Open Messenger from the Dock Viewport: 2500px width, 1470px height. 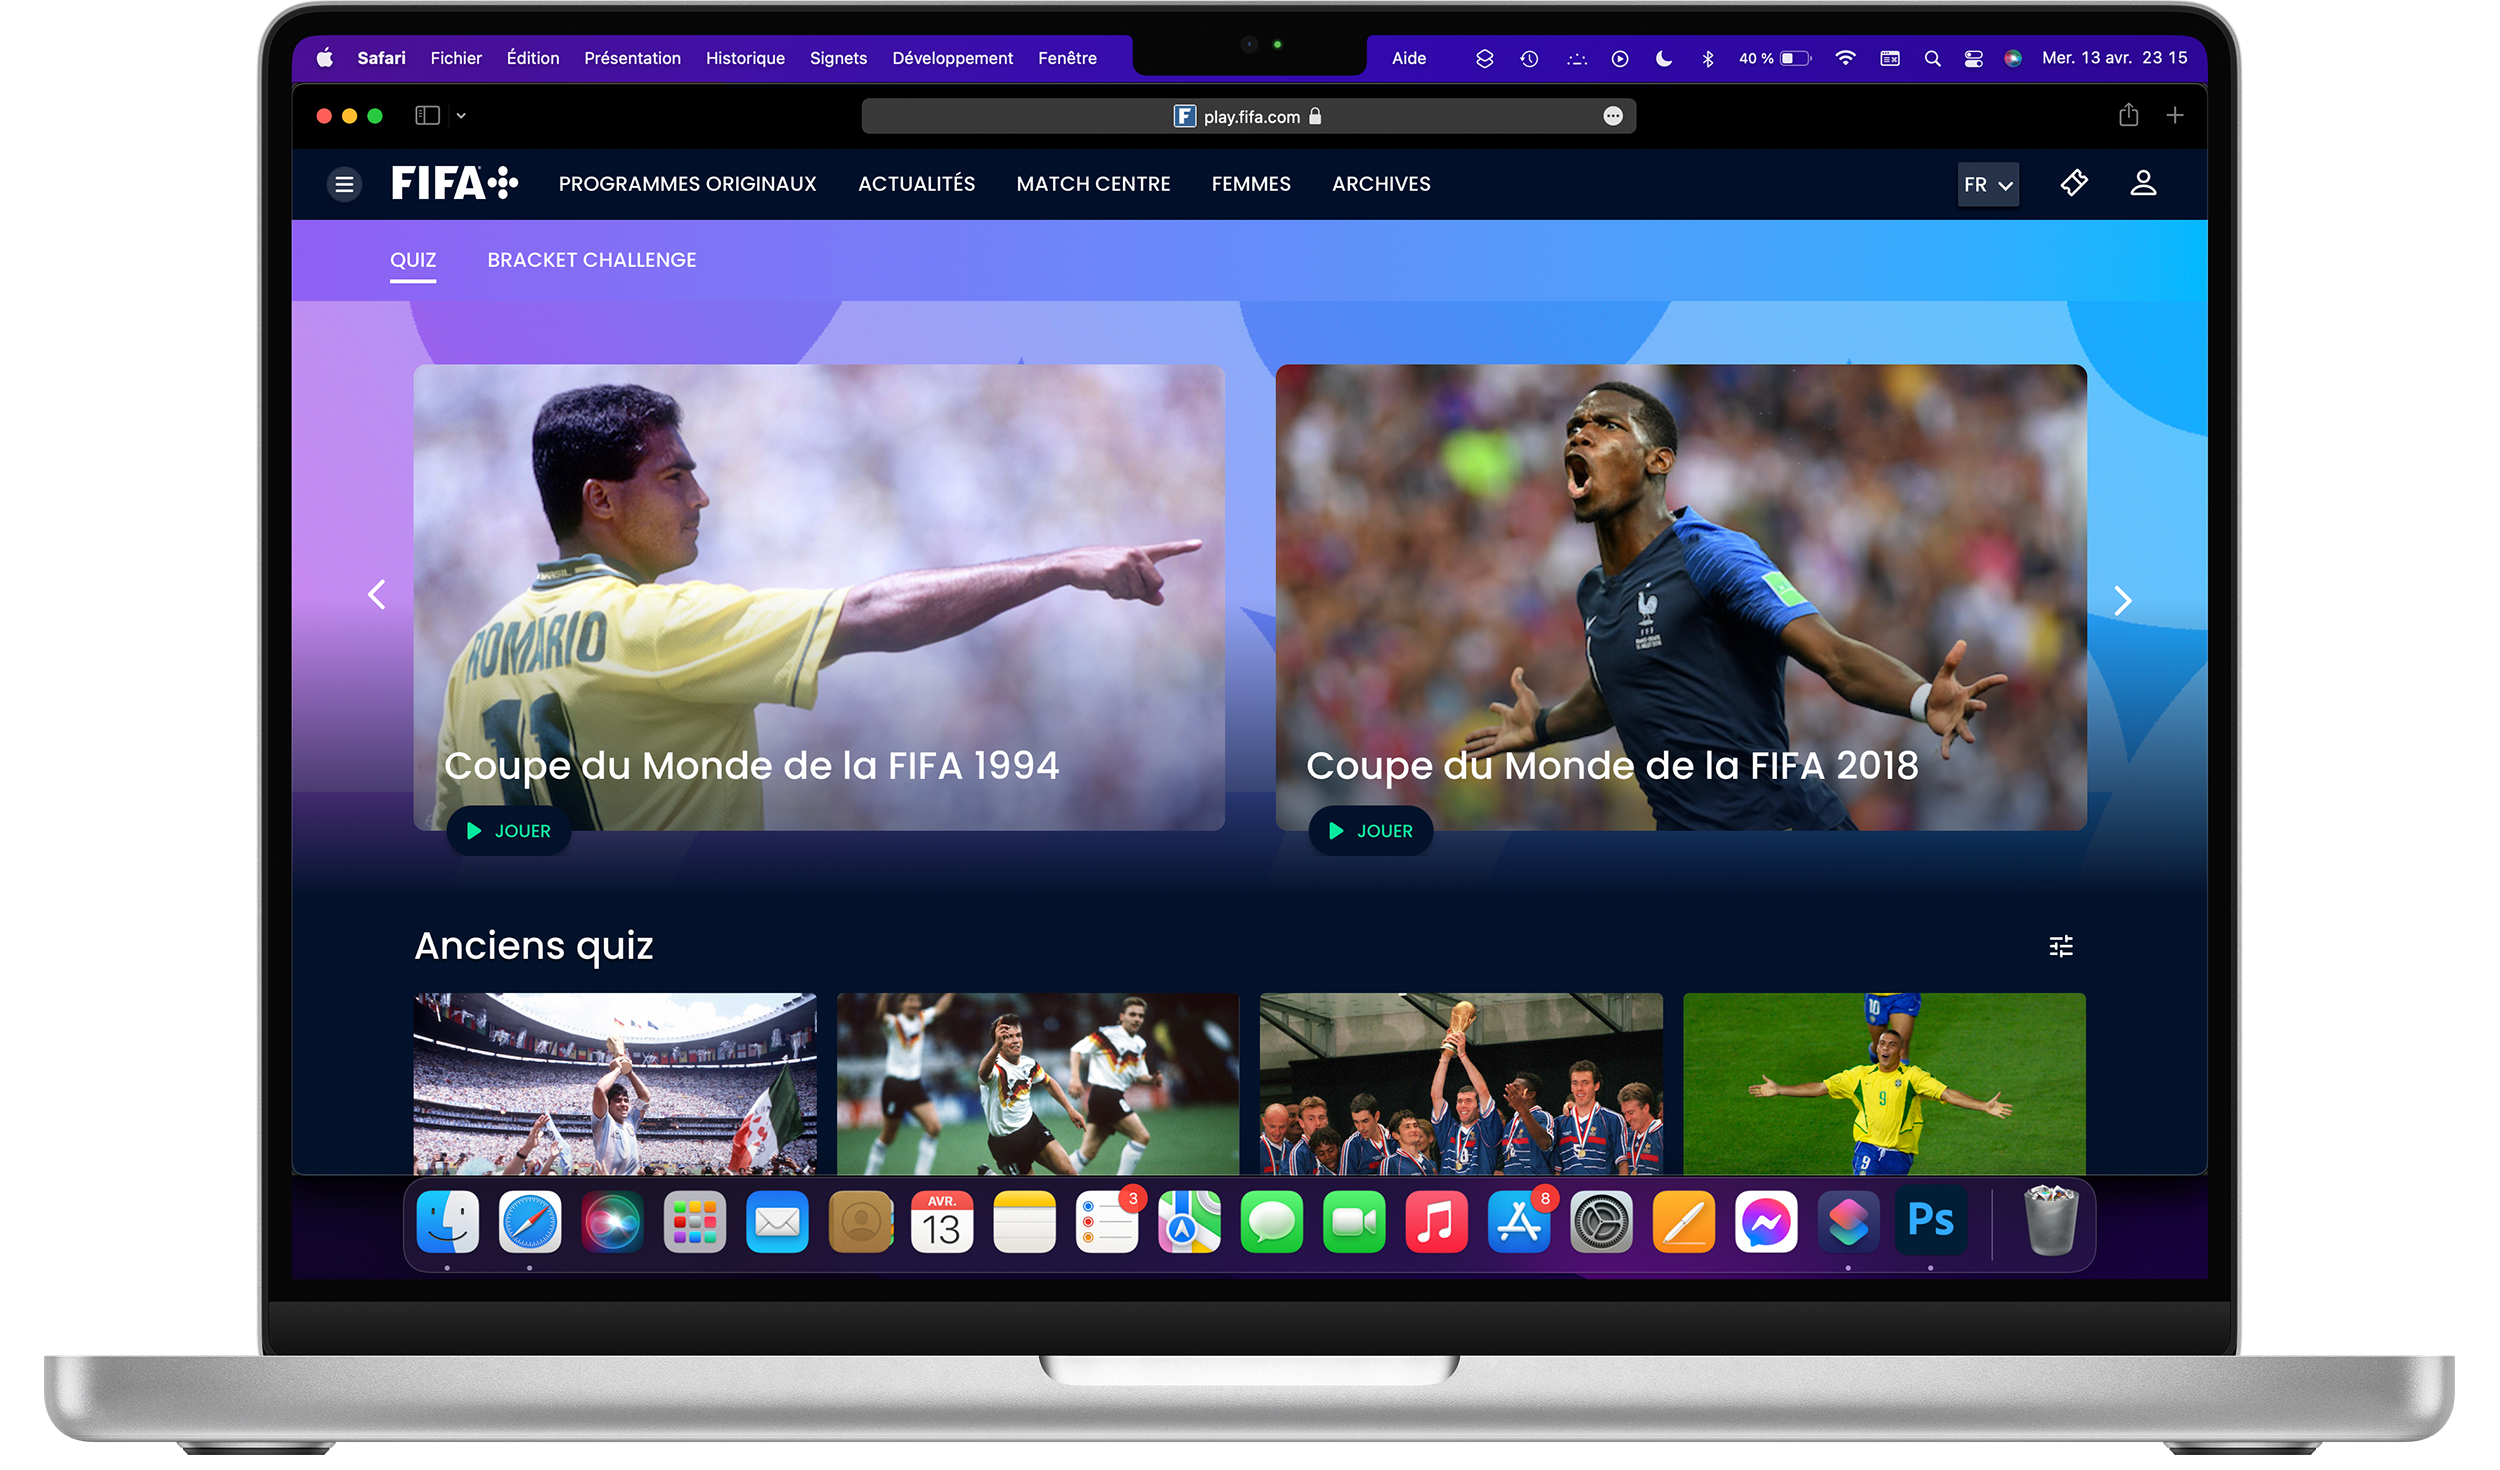pos(1766,1221)
